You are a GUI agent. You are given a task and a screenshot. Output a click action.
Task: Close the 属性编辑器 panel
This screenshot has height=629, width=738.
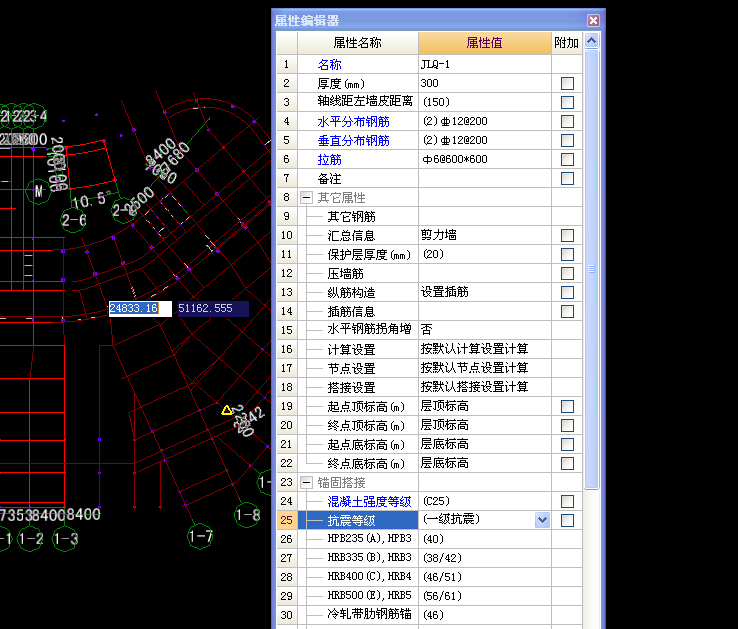coord(593,20)
